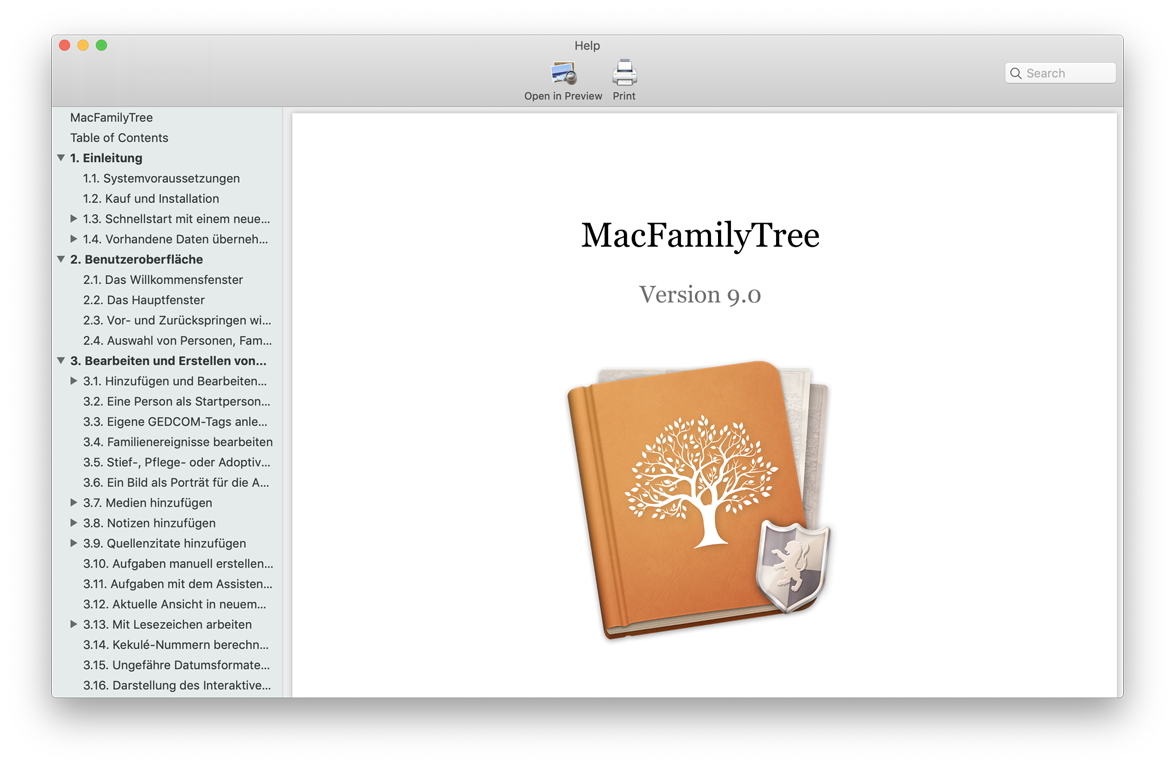Click the Help window title

587,46
